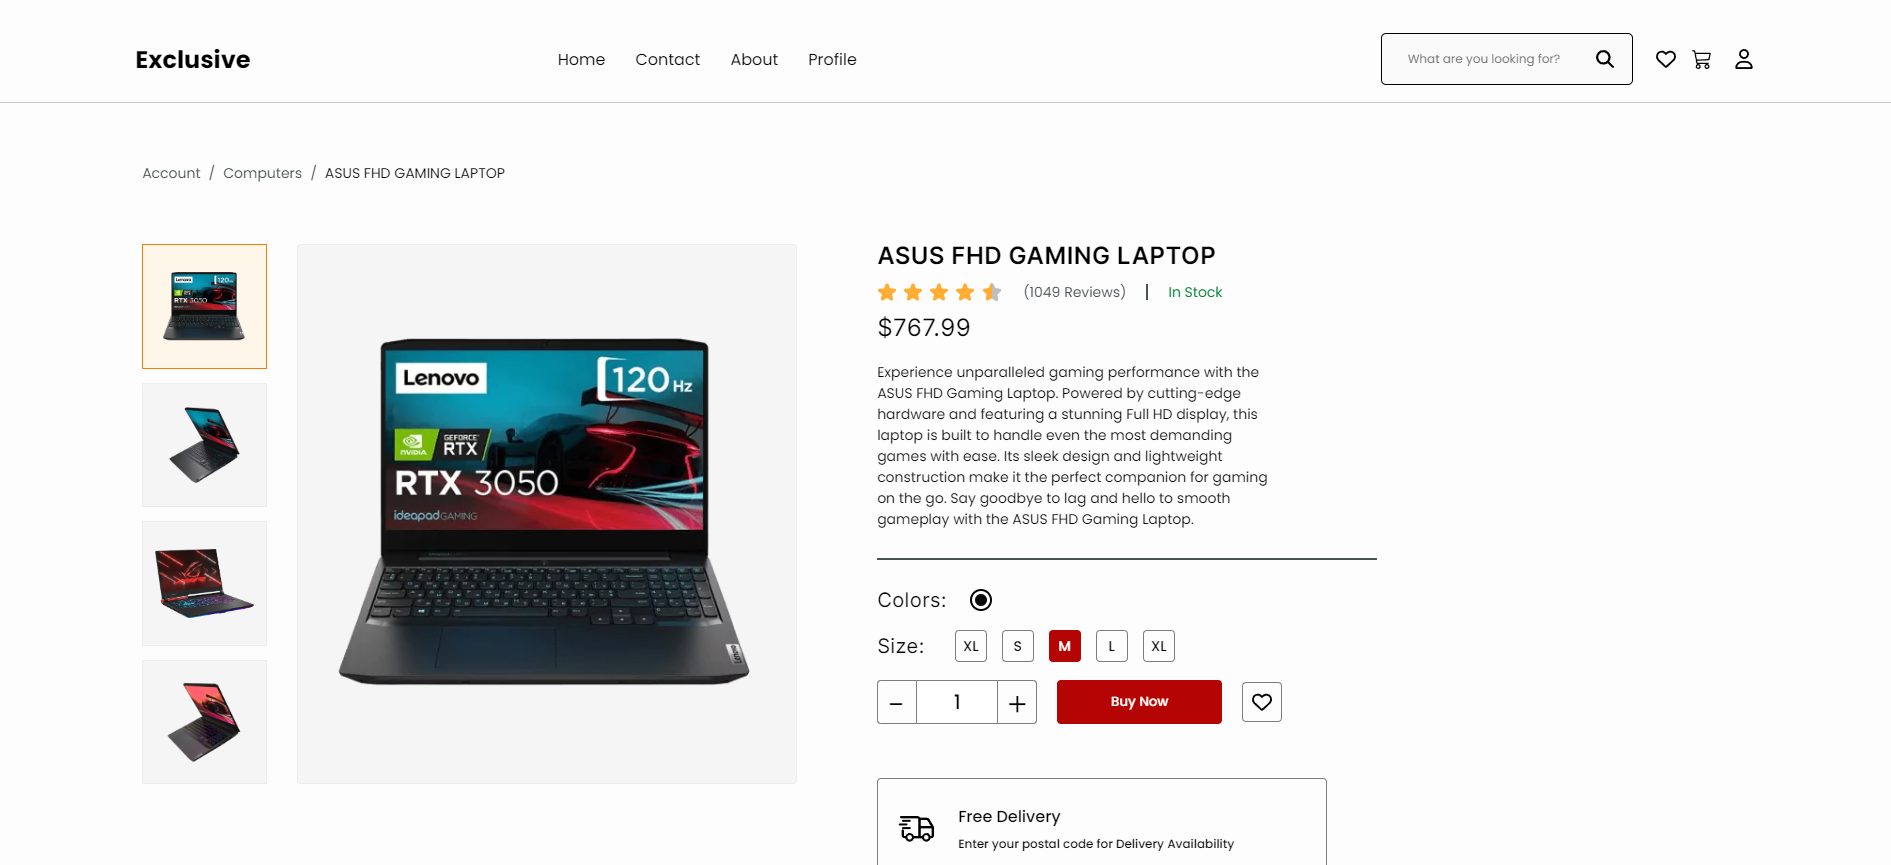The image size is (1891, 865).
Task: Follow the Computers breadcrumb link
Action: pyautogui.click(x=262, y=173)
